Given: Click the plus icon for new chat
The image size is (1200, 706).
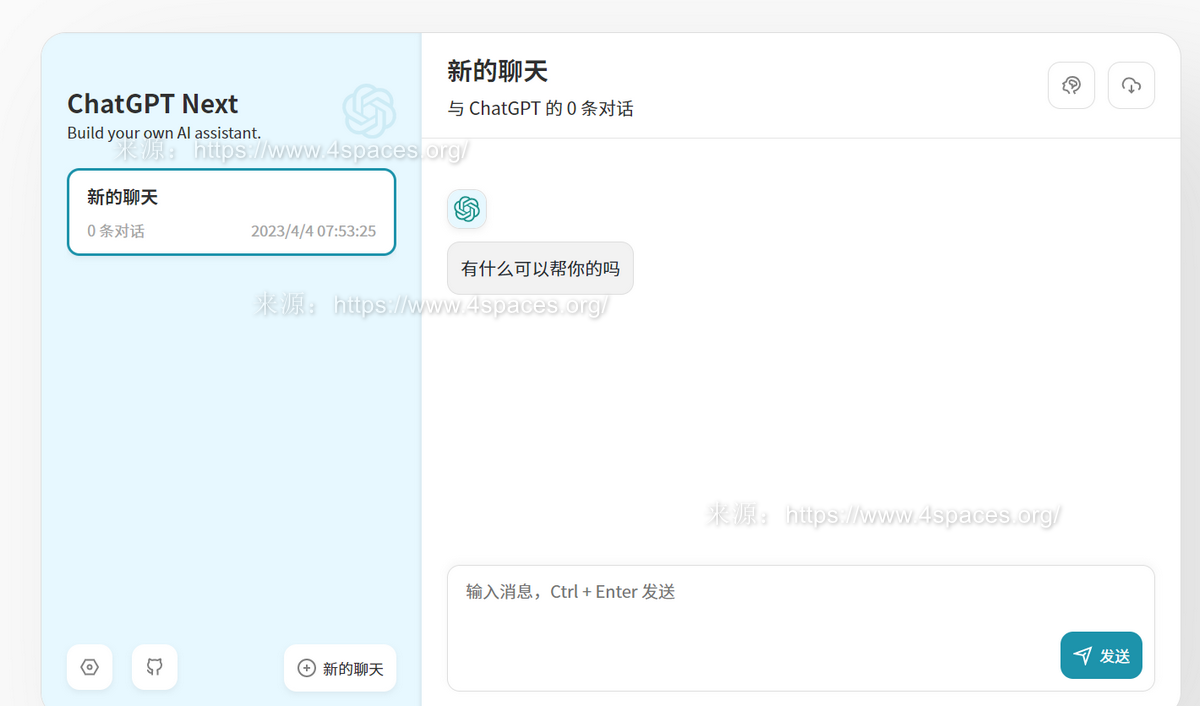Looking at the screenshot, I should click(x=307, y=668).
